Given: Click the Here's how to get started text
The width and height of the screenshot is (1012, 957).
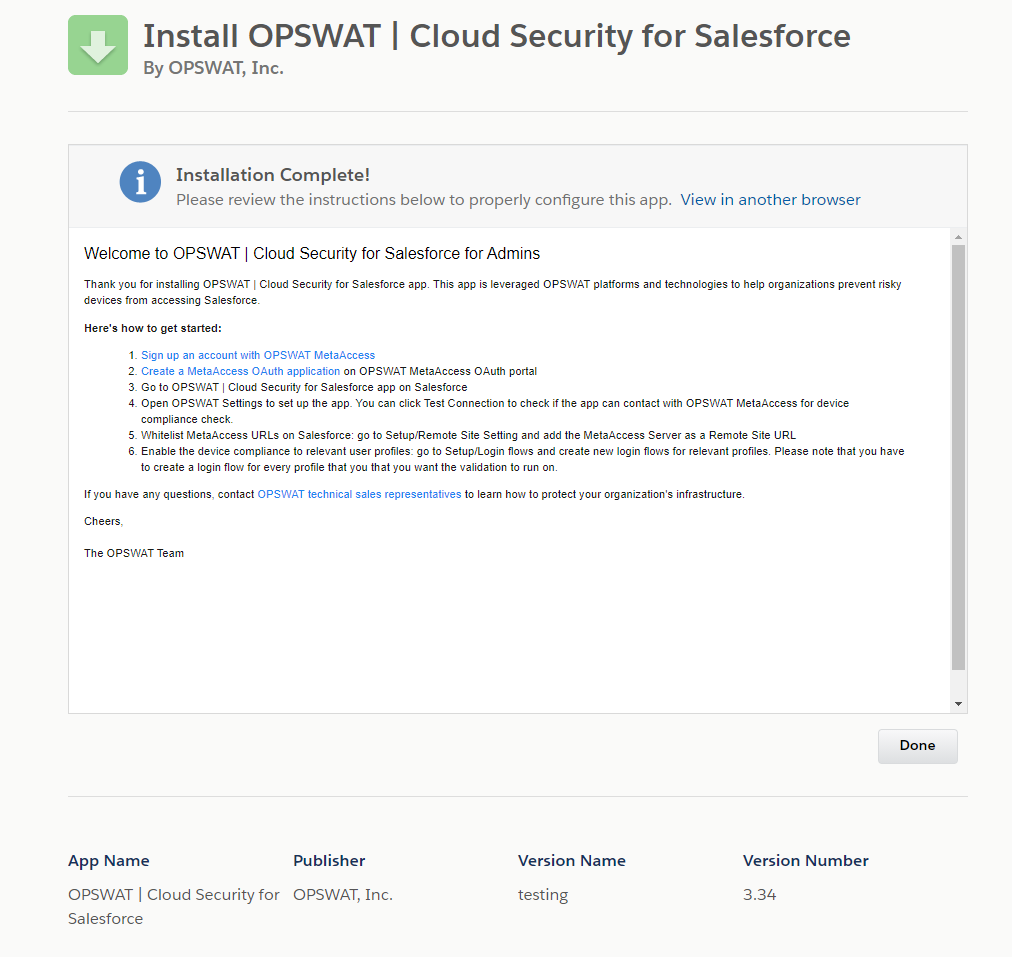Looking at the screenshot, I should pos(152,328).
